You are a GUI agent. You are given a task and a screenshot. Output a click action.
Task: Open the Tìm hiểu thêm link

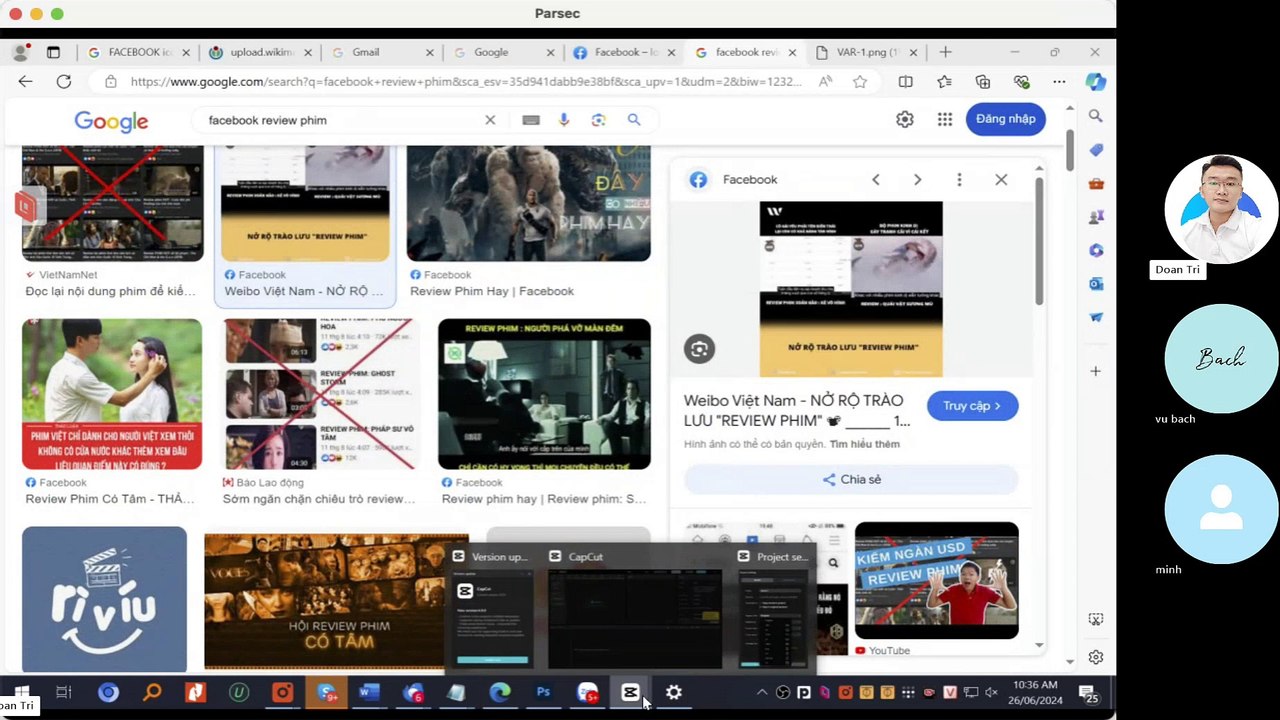865,444
